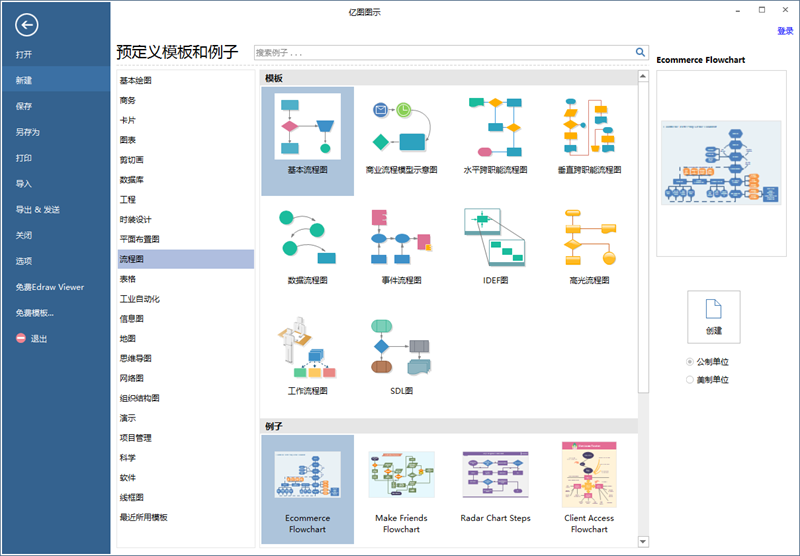Select 地图 category
The image size is (800, 556).
[x=128, y=338]
